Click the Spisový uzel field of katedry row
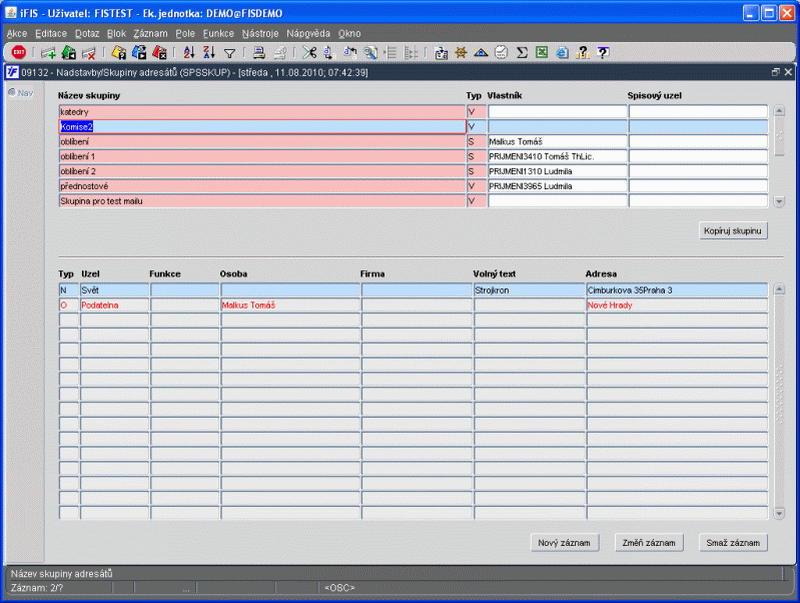This screenshot has width=800, height=603. [x=698, y=112]
